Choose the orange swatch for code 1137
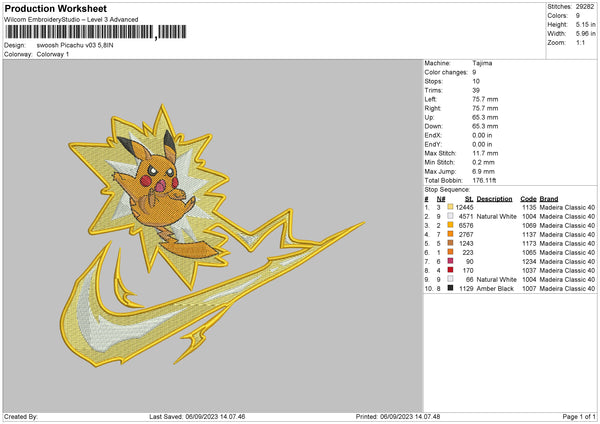600x424 pixels. pyautogui.click(x=450, y=234)
